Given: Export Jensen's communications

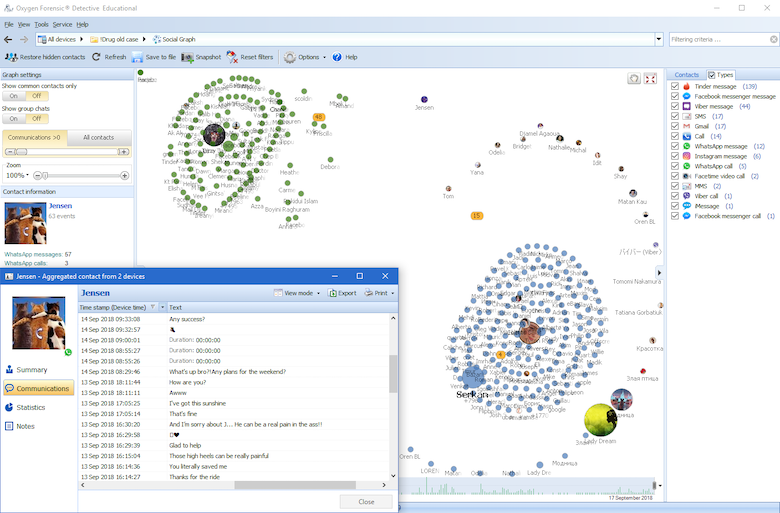Looking at the screenshot, I should [x=342, y=293].
